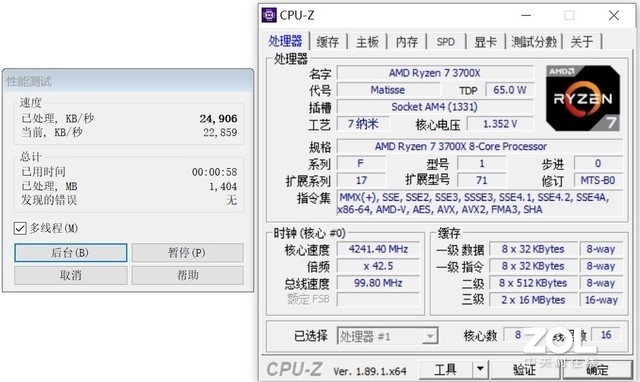Toggle the 多线程(M) checkbox

(x=20, y=228)
